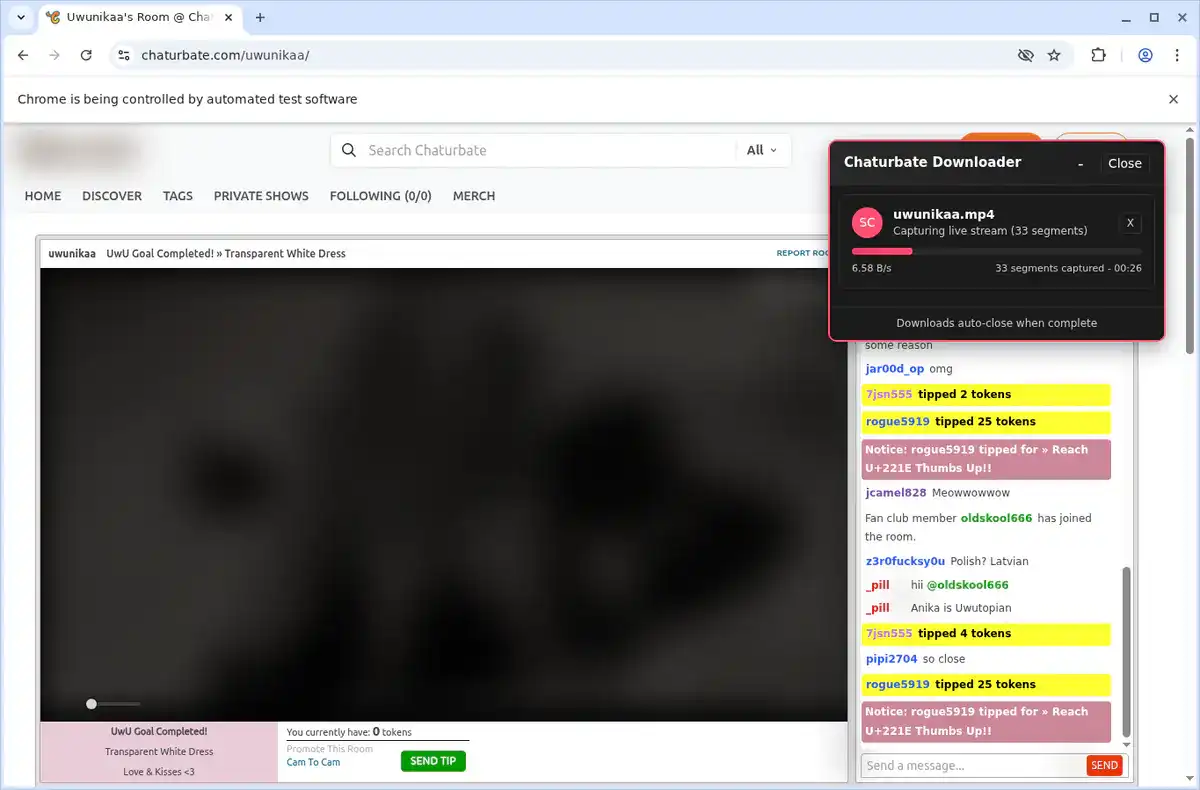
Task: Click username jcamel828 in chat
Action: [896, 493]
